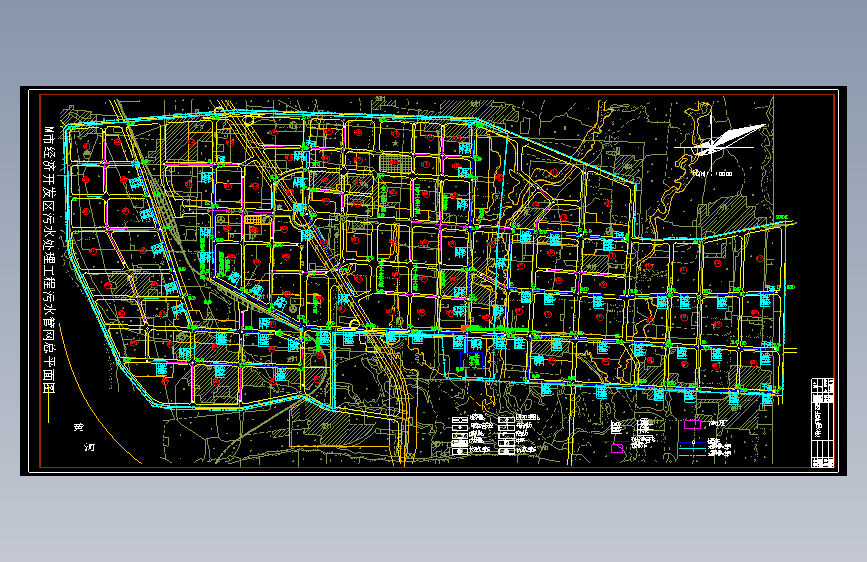Click the 1:10000 scale text under the compass
This screenshot has width=867, height=562.
713,174
